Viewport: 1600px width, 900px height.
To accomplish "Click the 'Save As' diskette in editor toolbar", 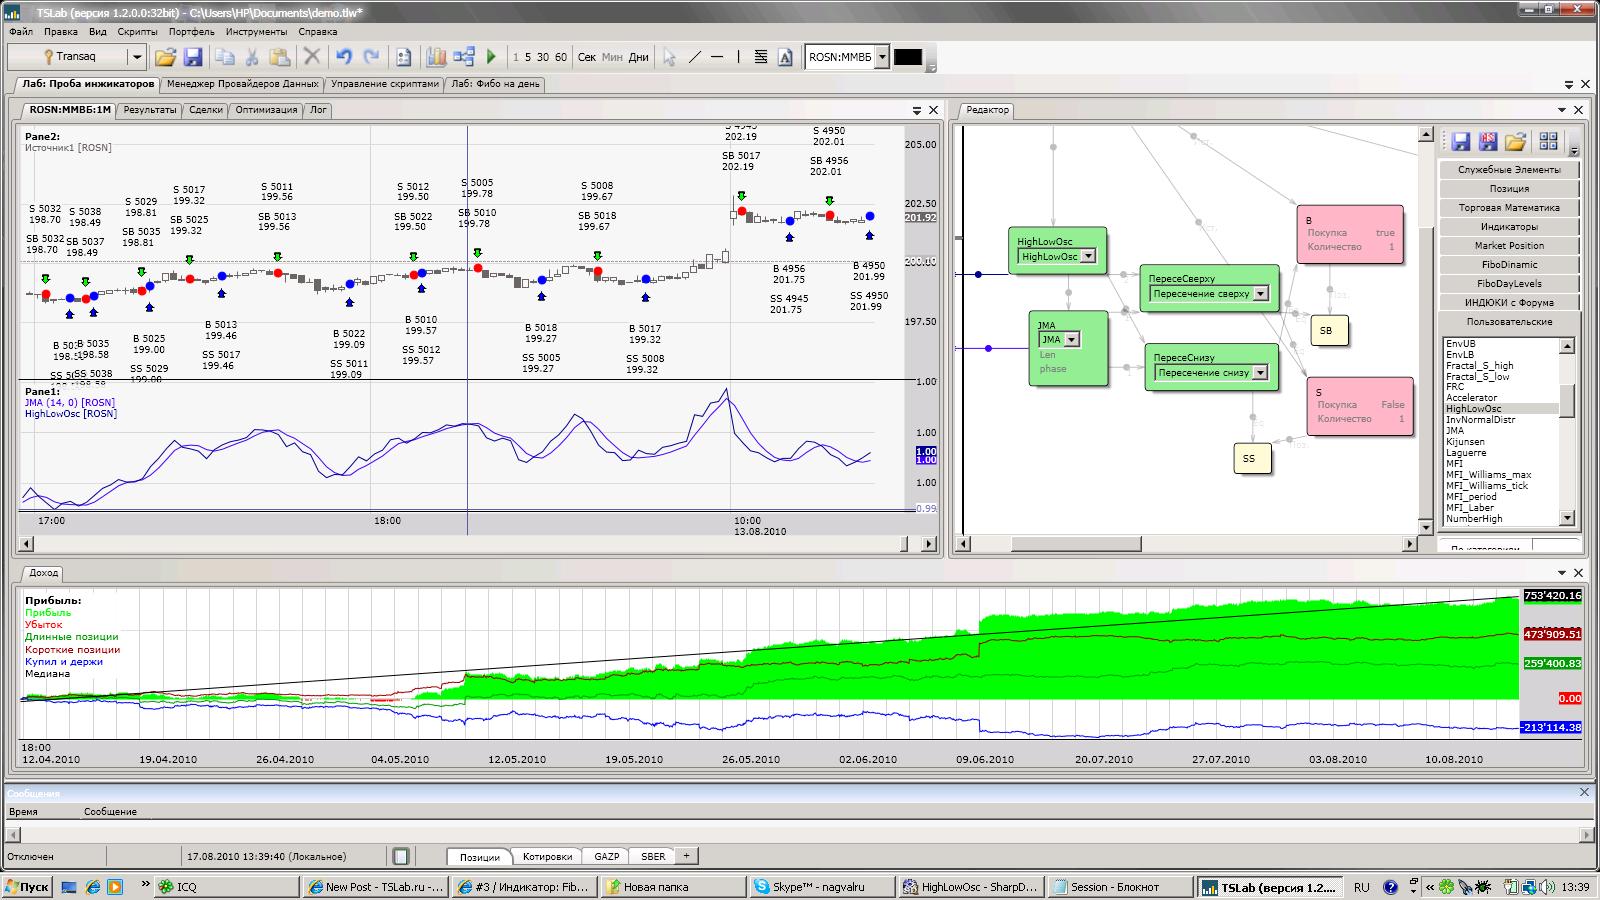I will [x=1488, y=141].
